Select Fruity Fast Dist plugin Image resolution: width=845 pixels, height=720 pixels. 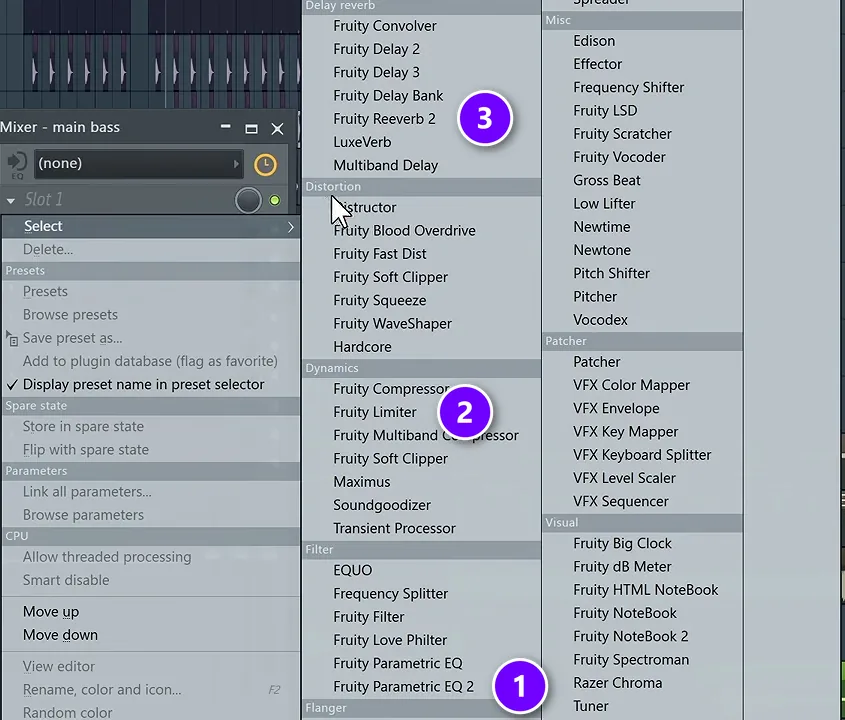pyautogui.click(x=379, y=253)
